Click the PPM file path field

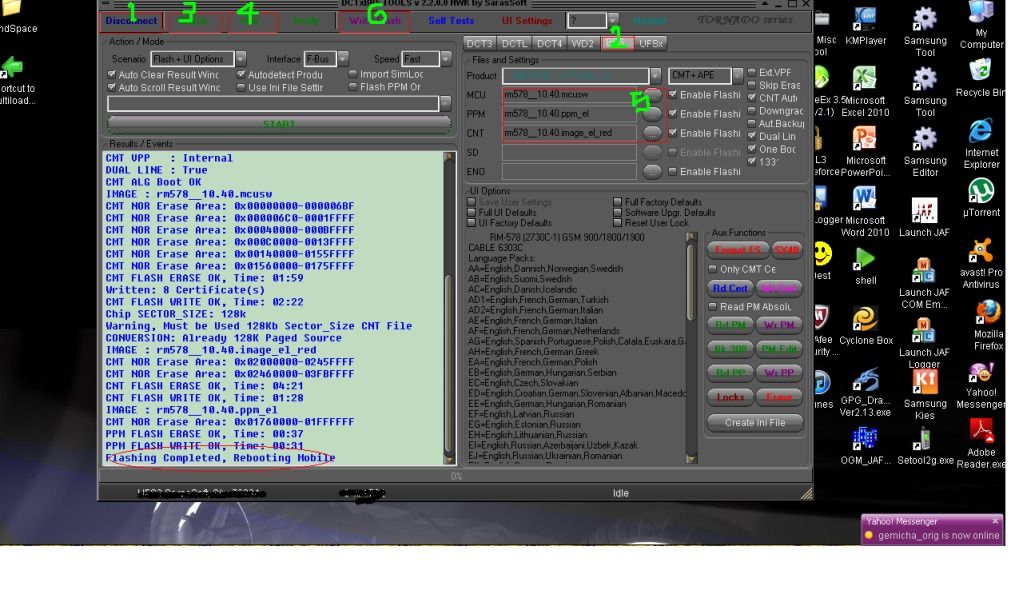(569, 114)
